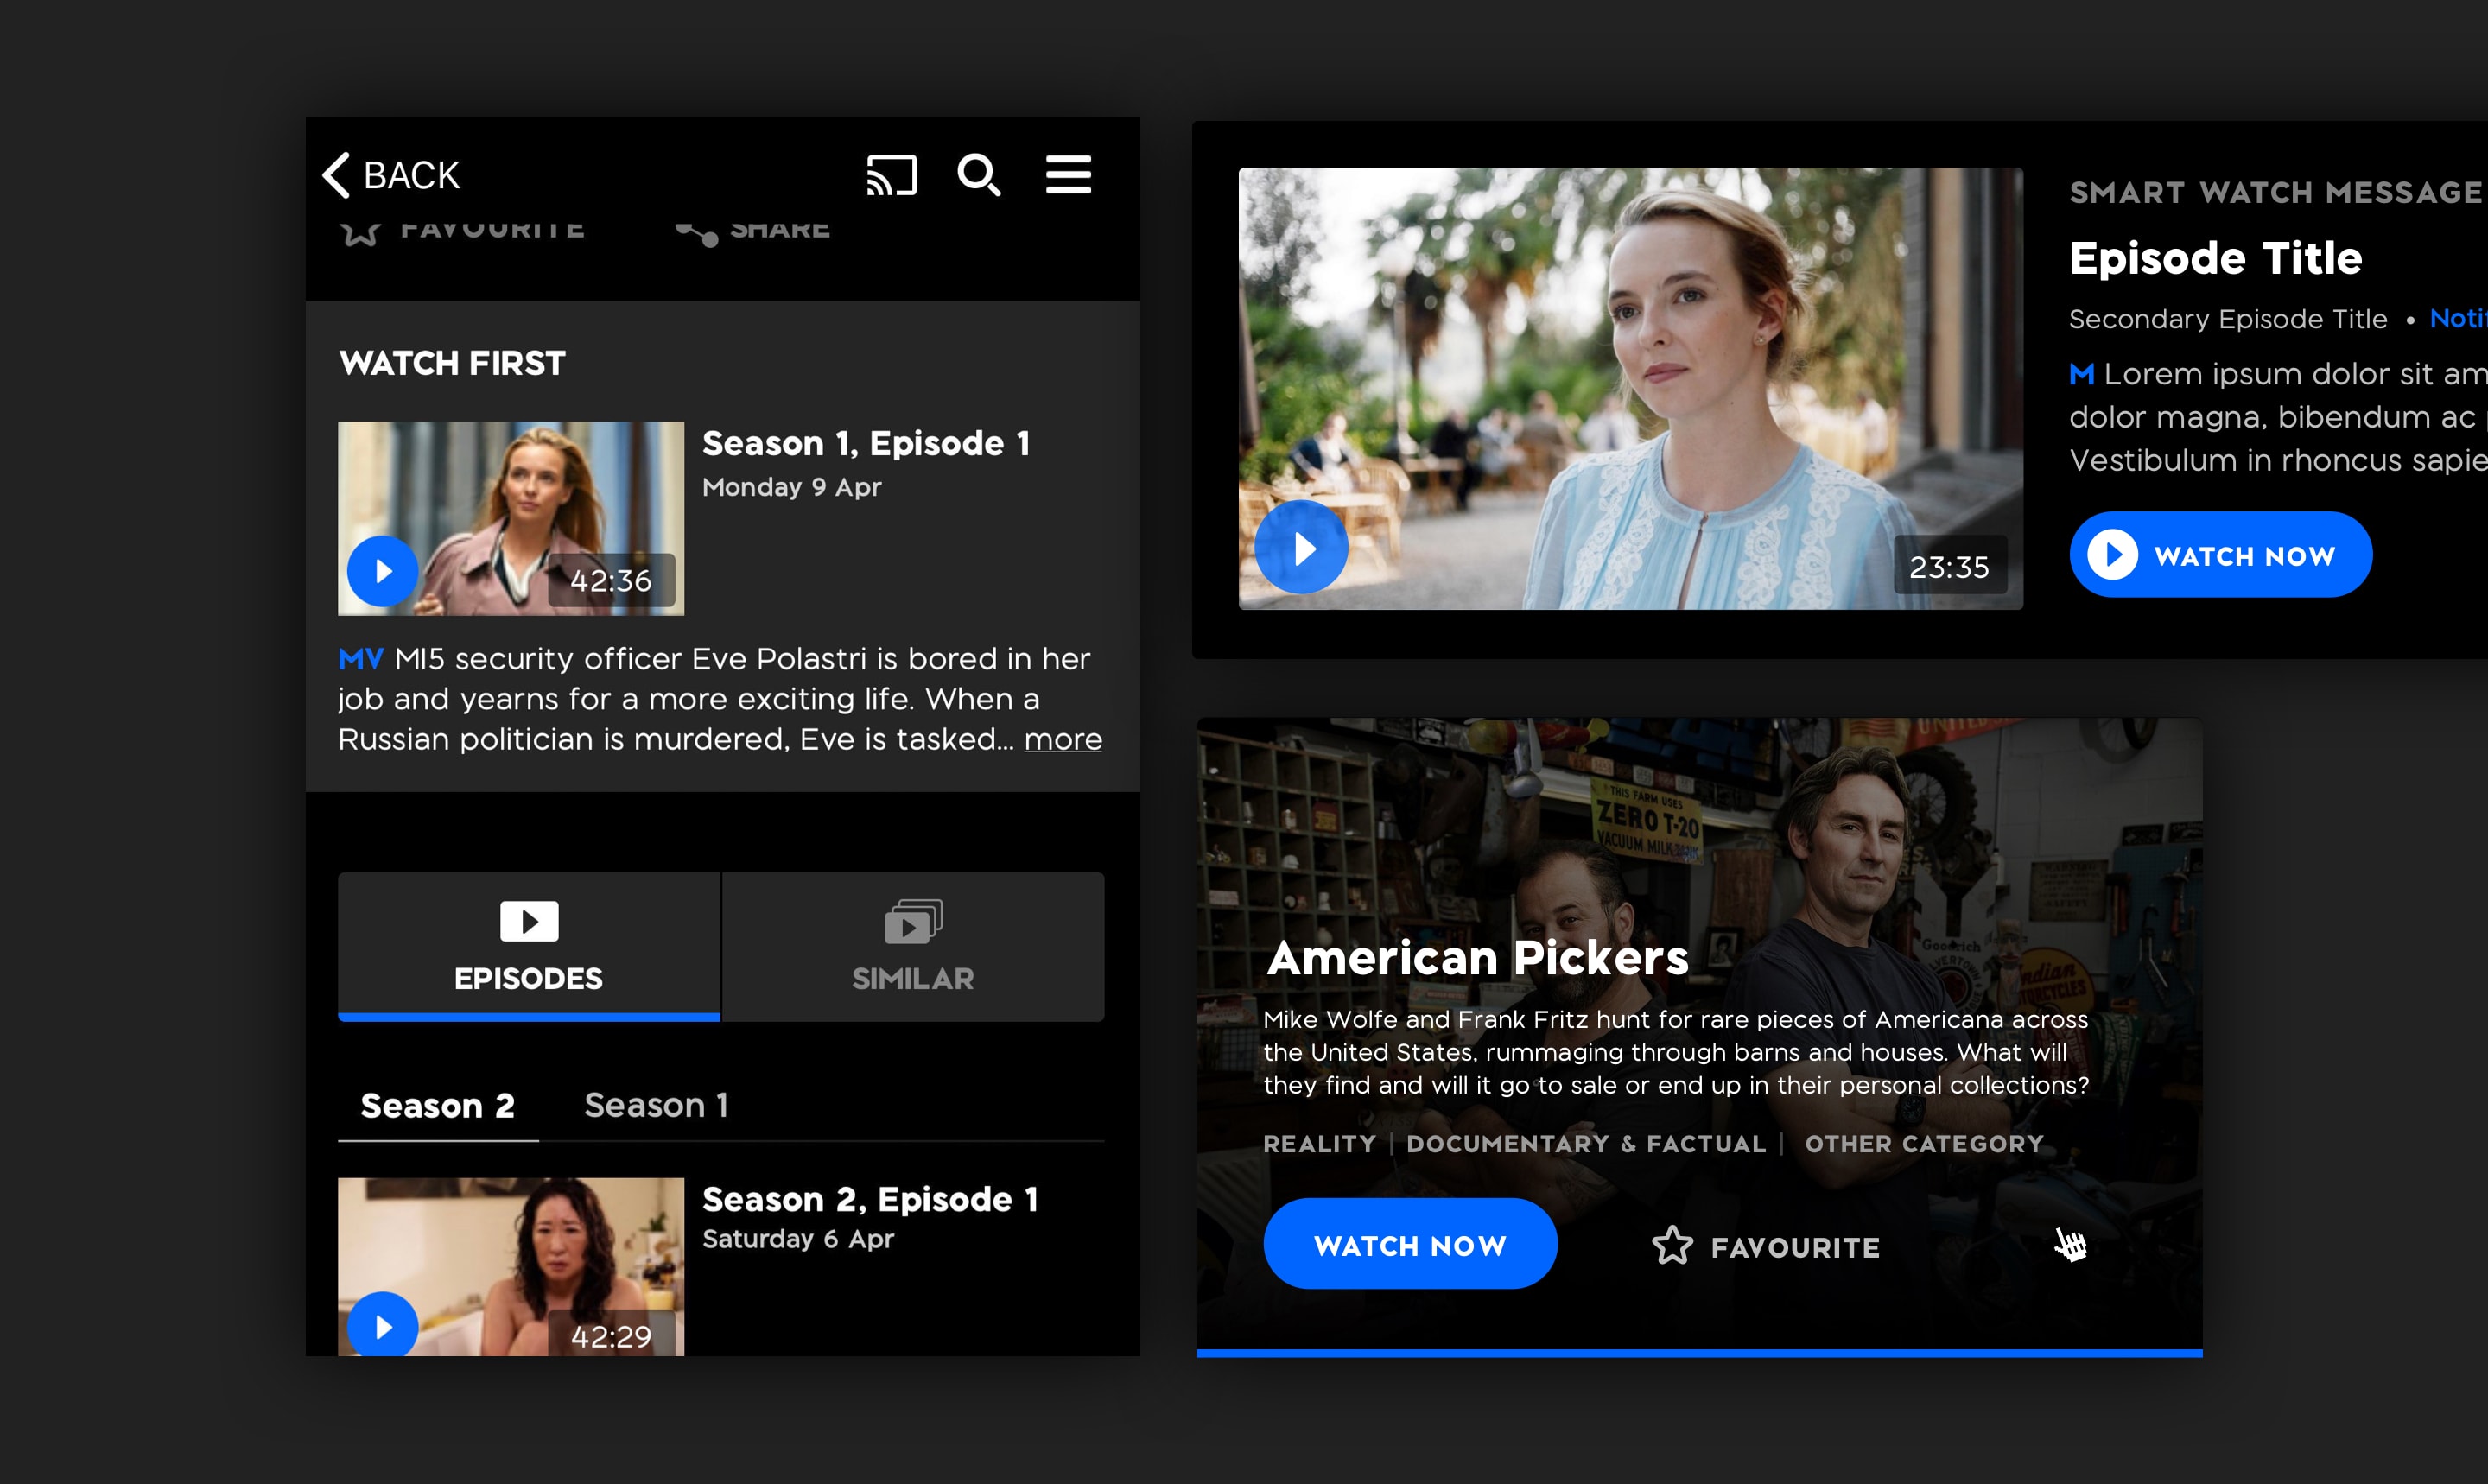Click the Reality category label

click(x=1319, y=1144)
